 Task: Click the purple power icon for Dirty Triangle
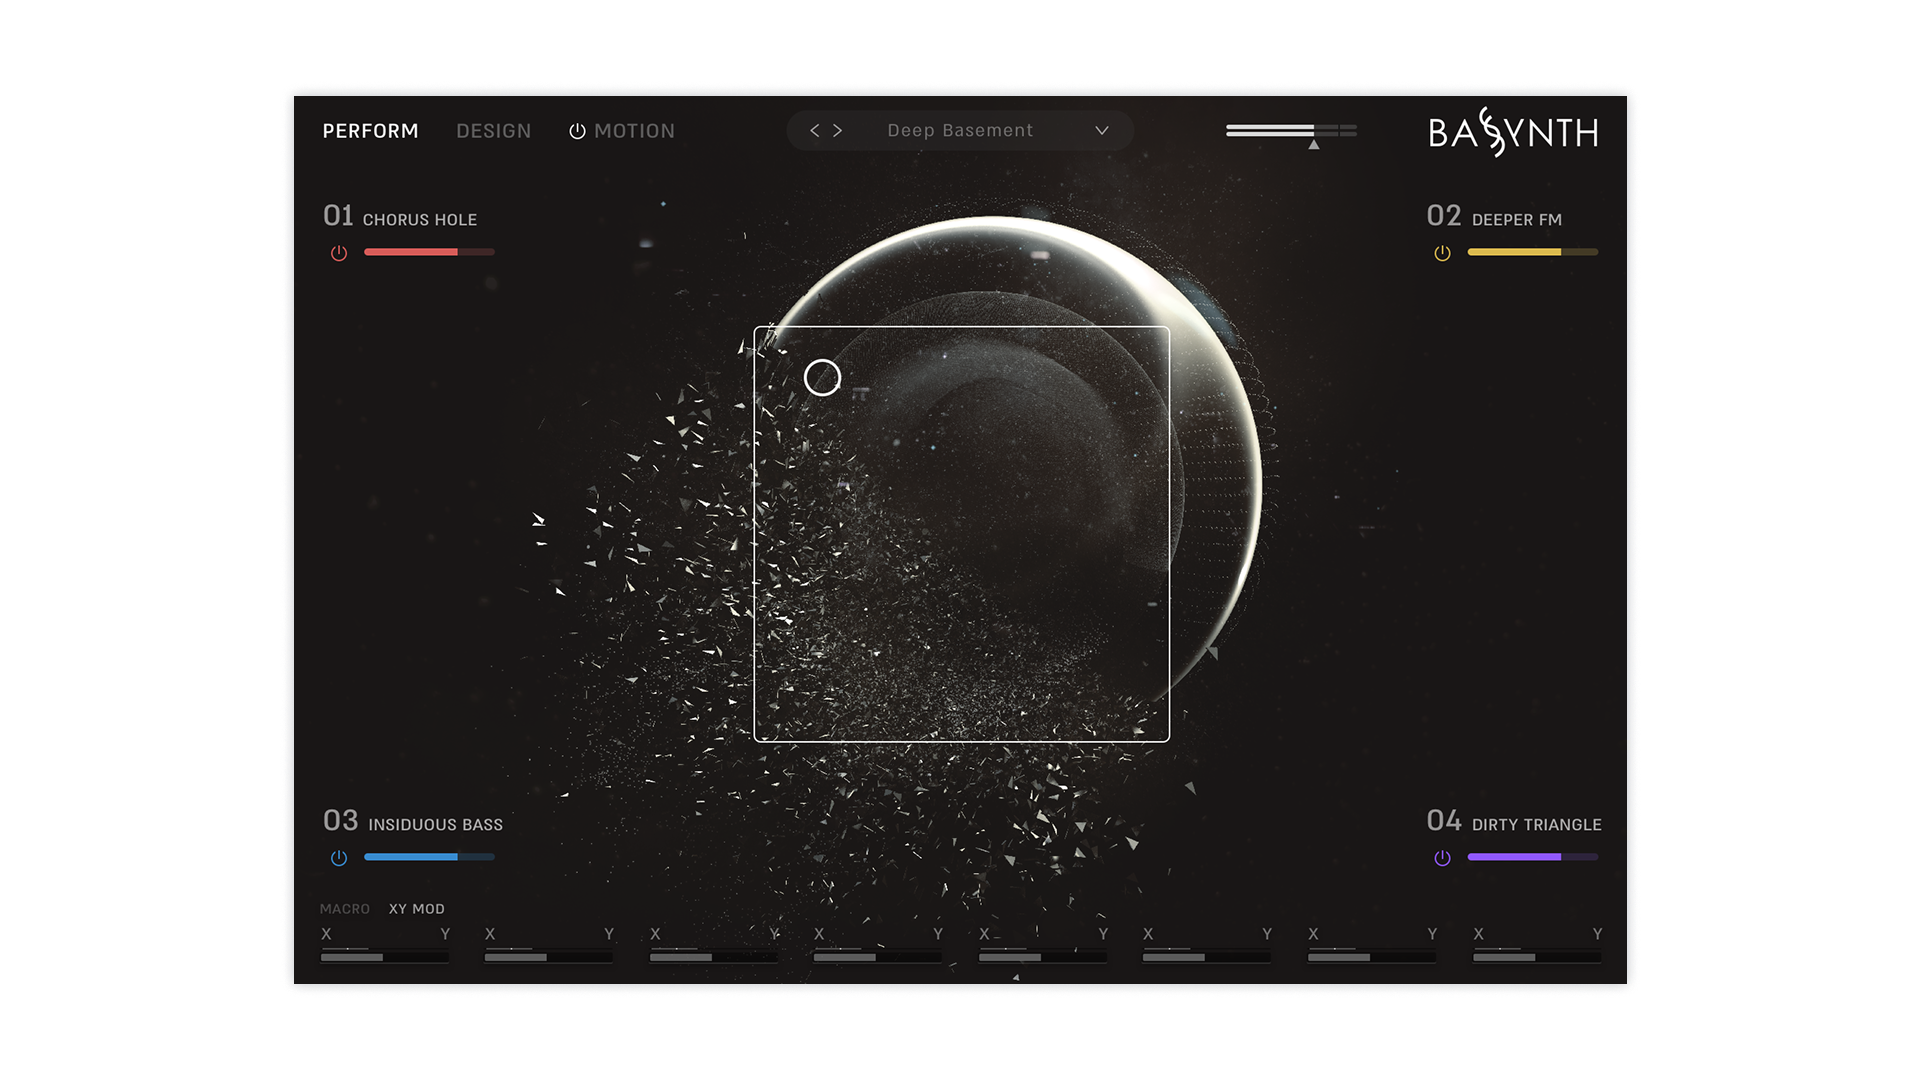1442,858
